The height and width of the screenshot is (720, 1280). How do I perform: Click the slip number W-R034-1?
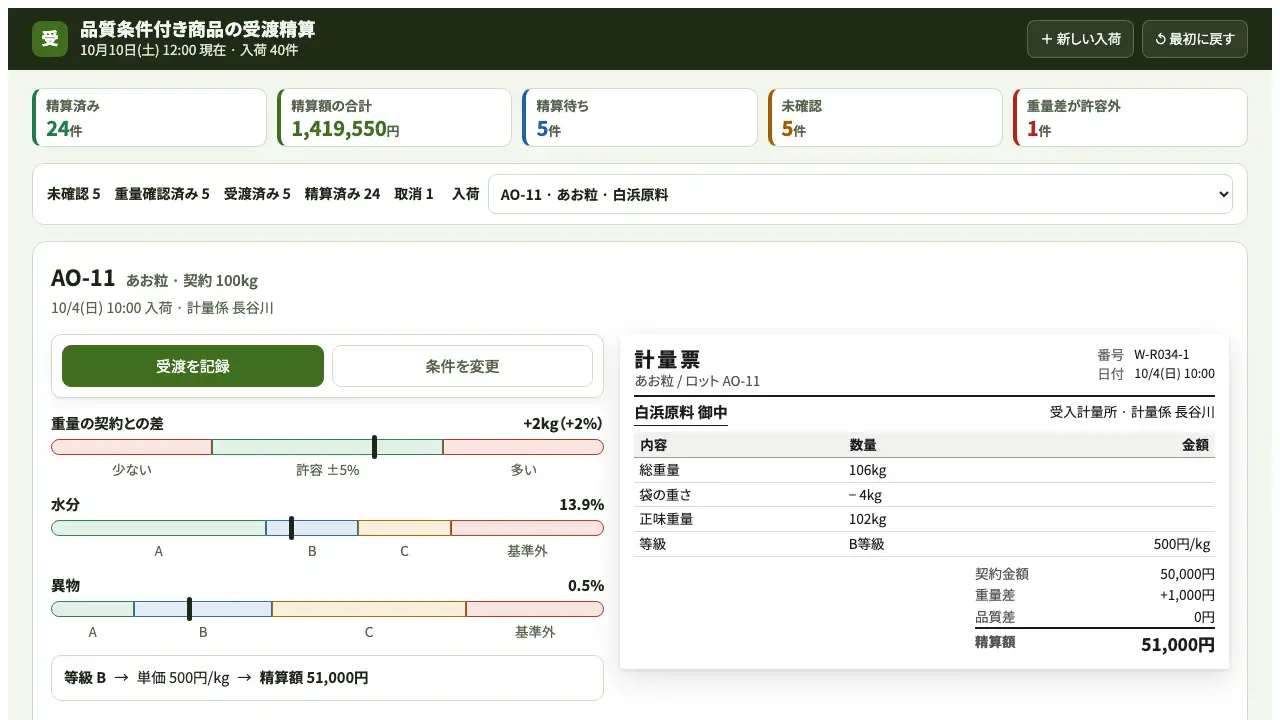[x=1162, y=354]
